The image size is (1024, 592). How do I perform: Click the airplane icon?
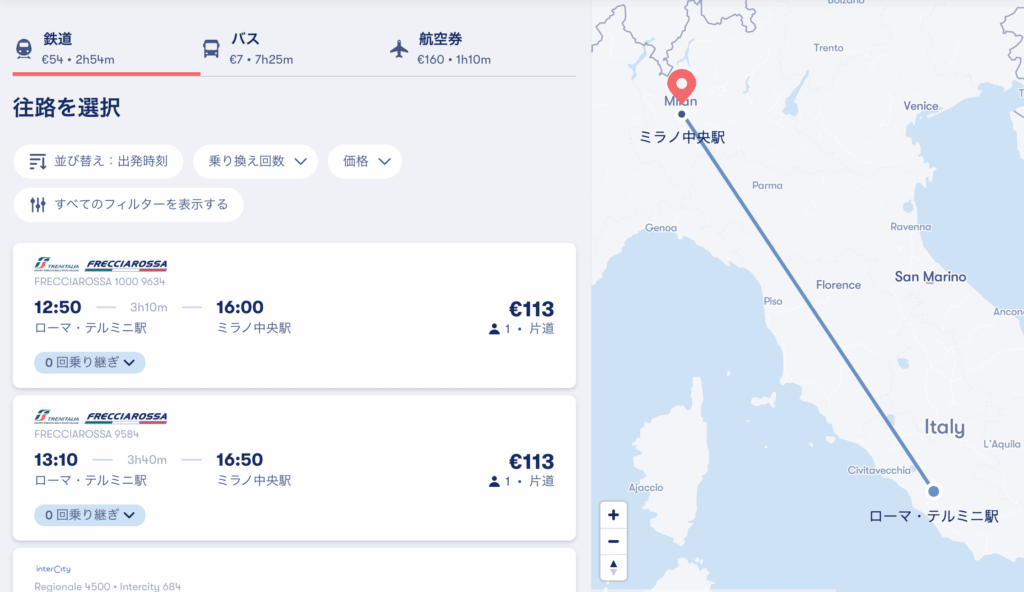[399, 49]
